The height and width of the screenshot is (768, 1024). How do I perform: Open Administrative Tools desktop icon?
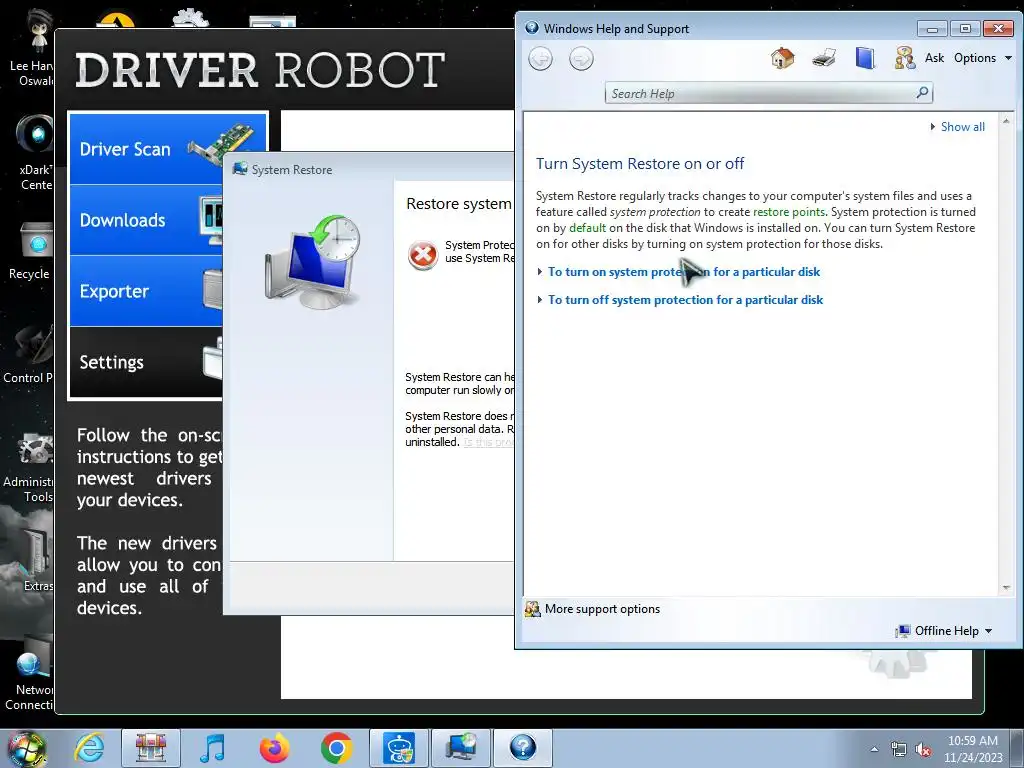[x=29, y=466]
